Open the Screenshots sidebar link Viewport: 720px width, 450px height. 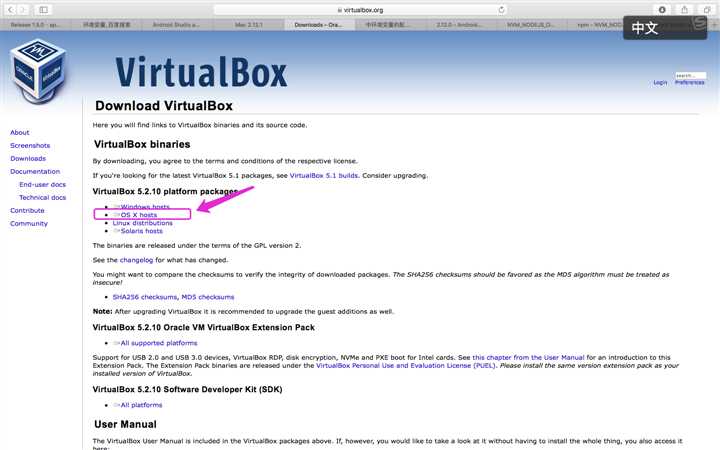30,146
